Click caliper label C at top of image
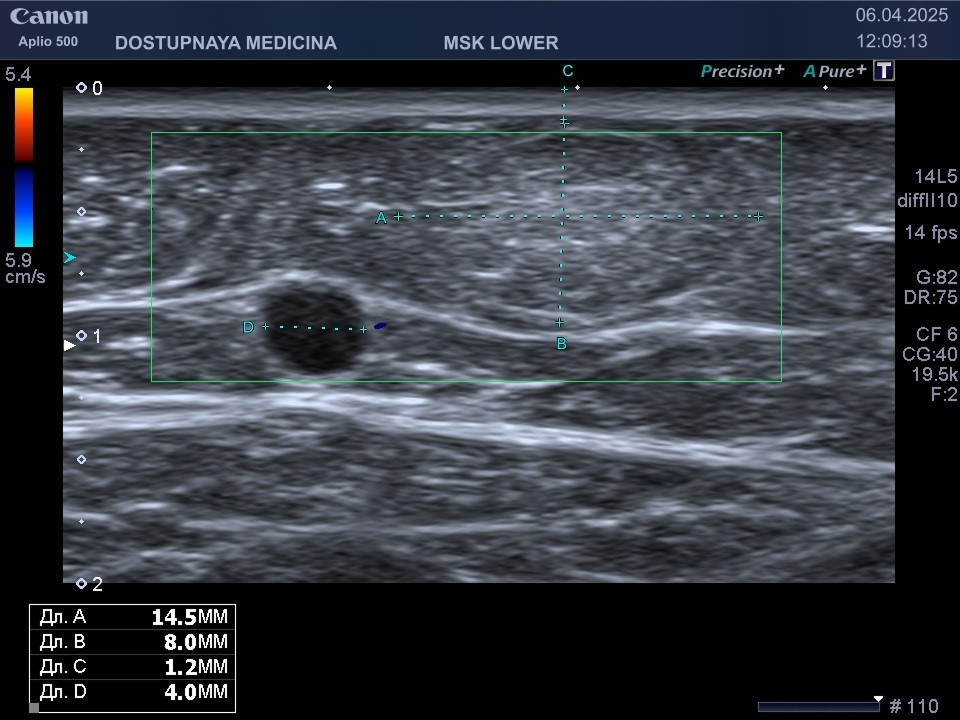 (567, 71)
